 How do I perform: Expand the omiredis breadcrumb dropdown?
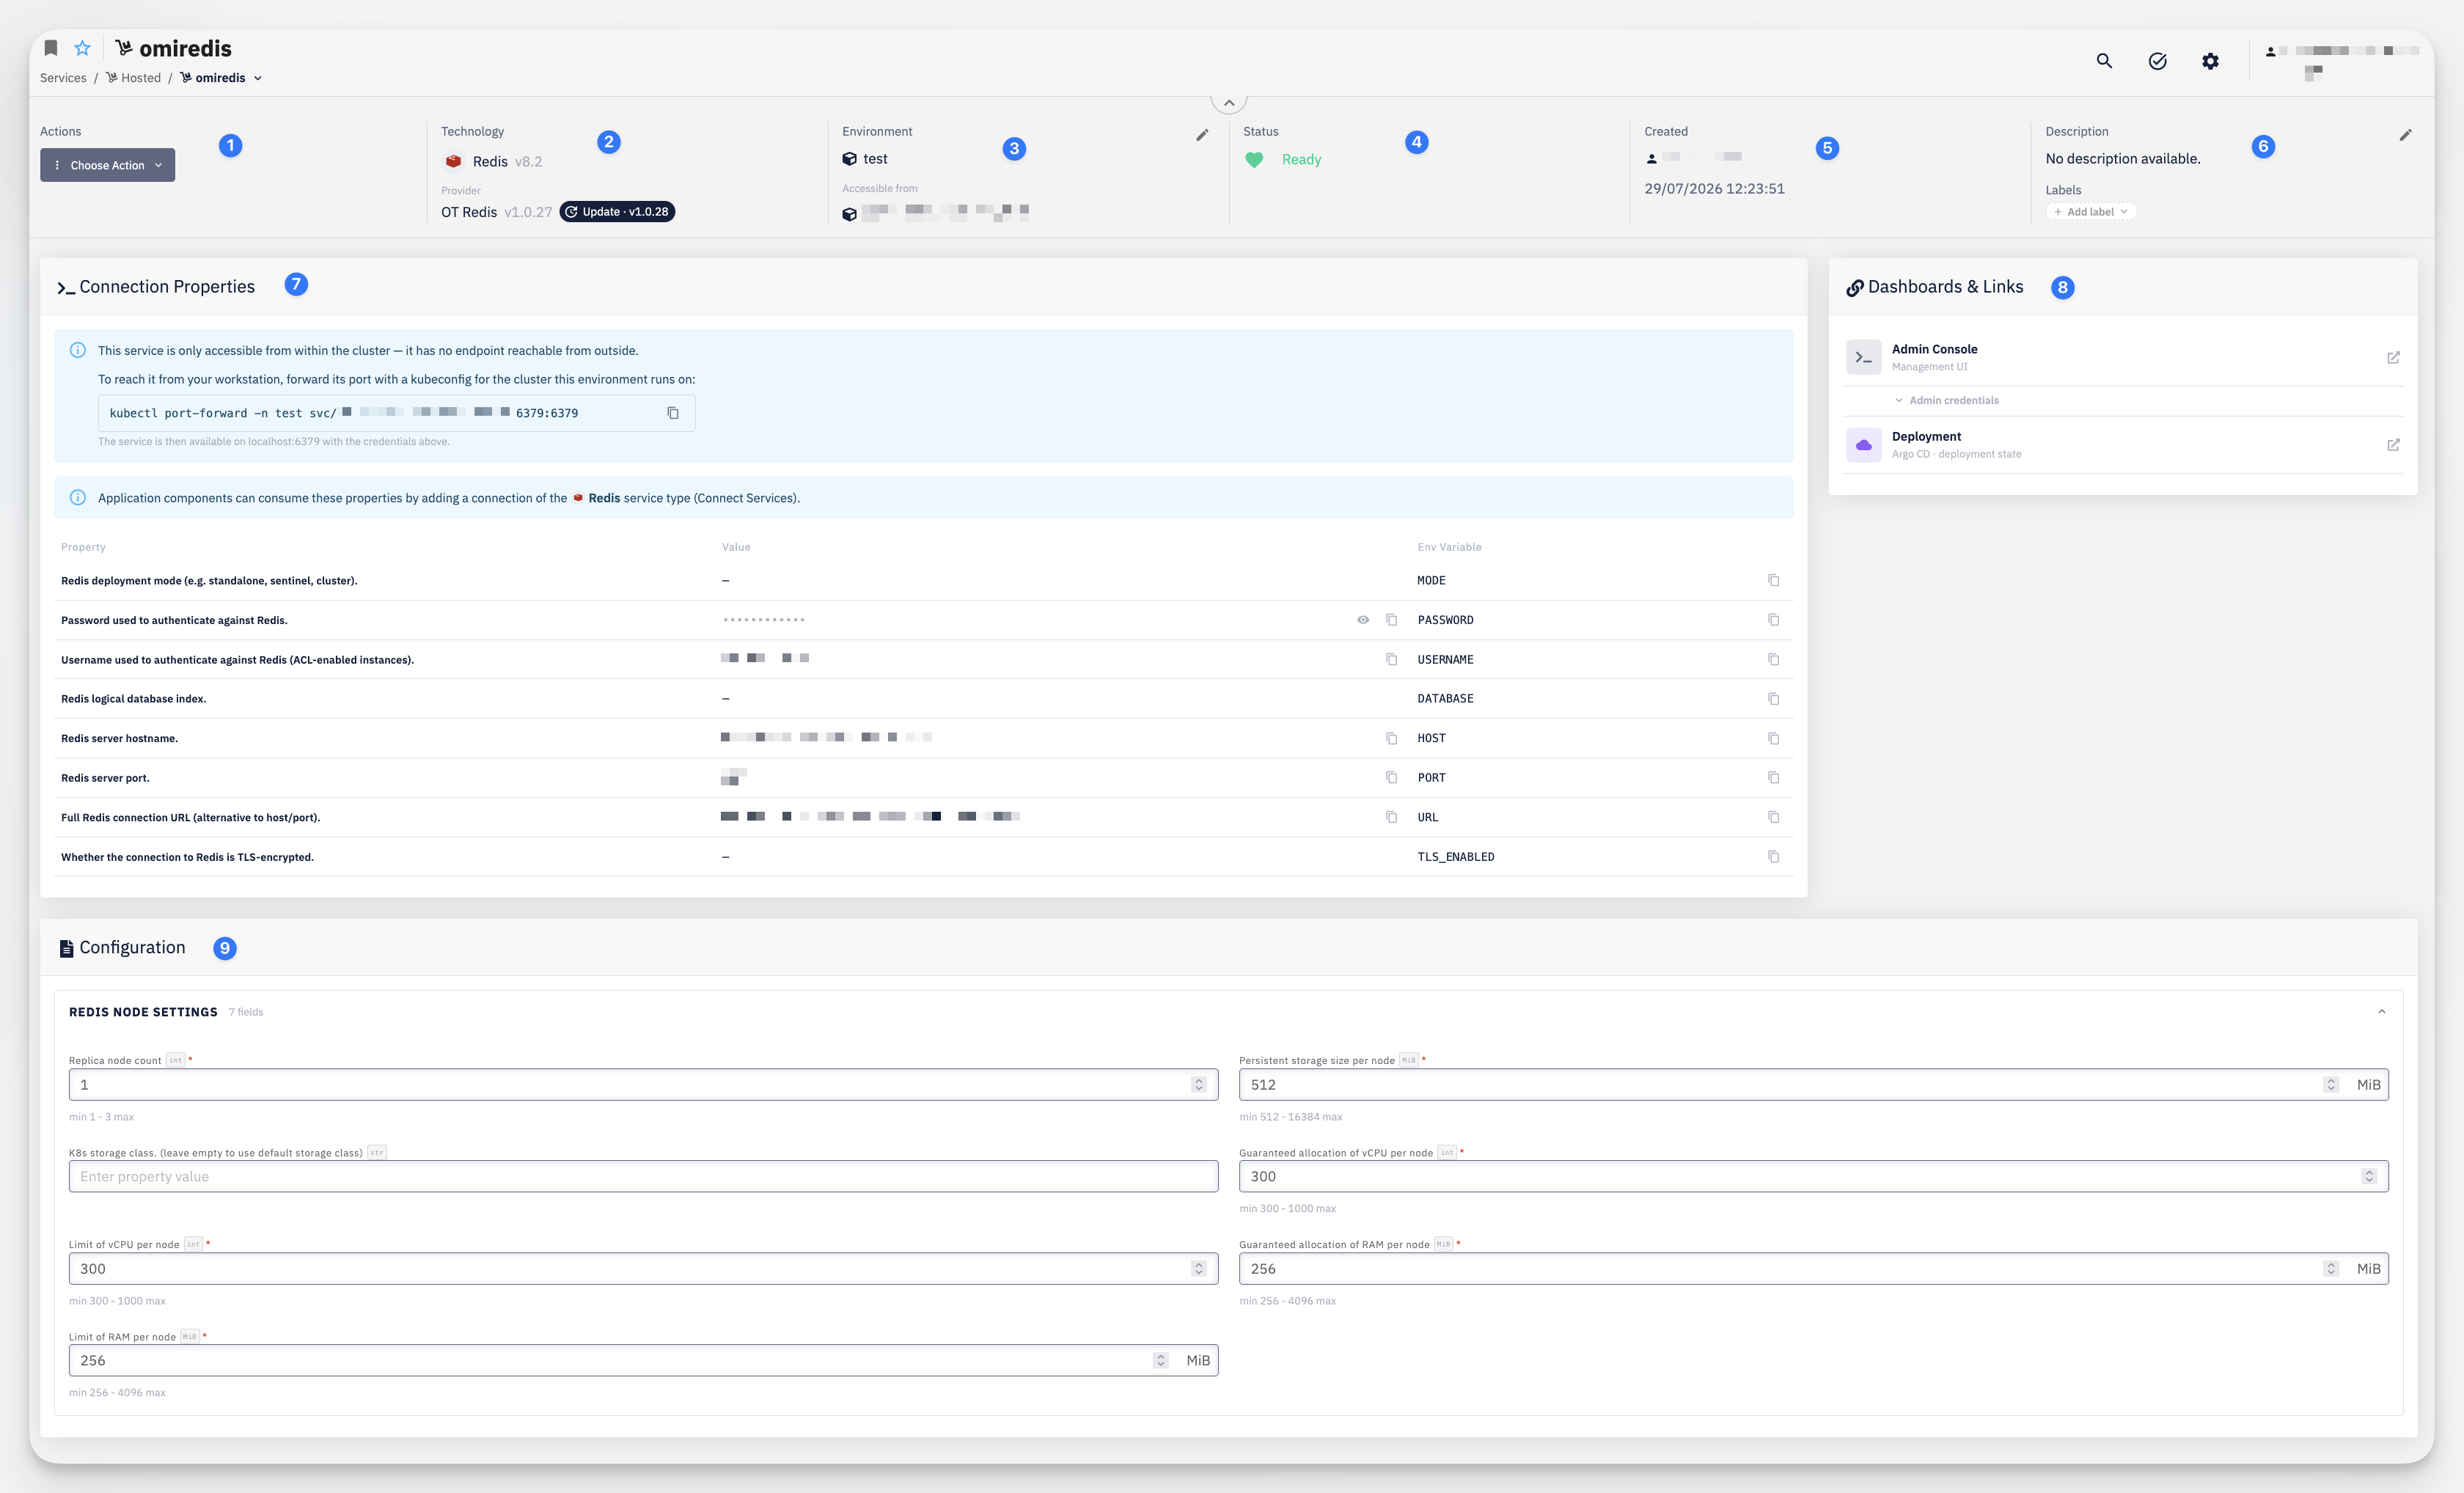(258, 78)
